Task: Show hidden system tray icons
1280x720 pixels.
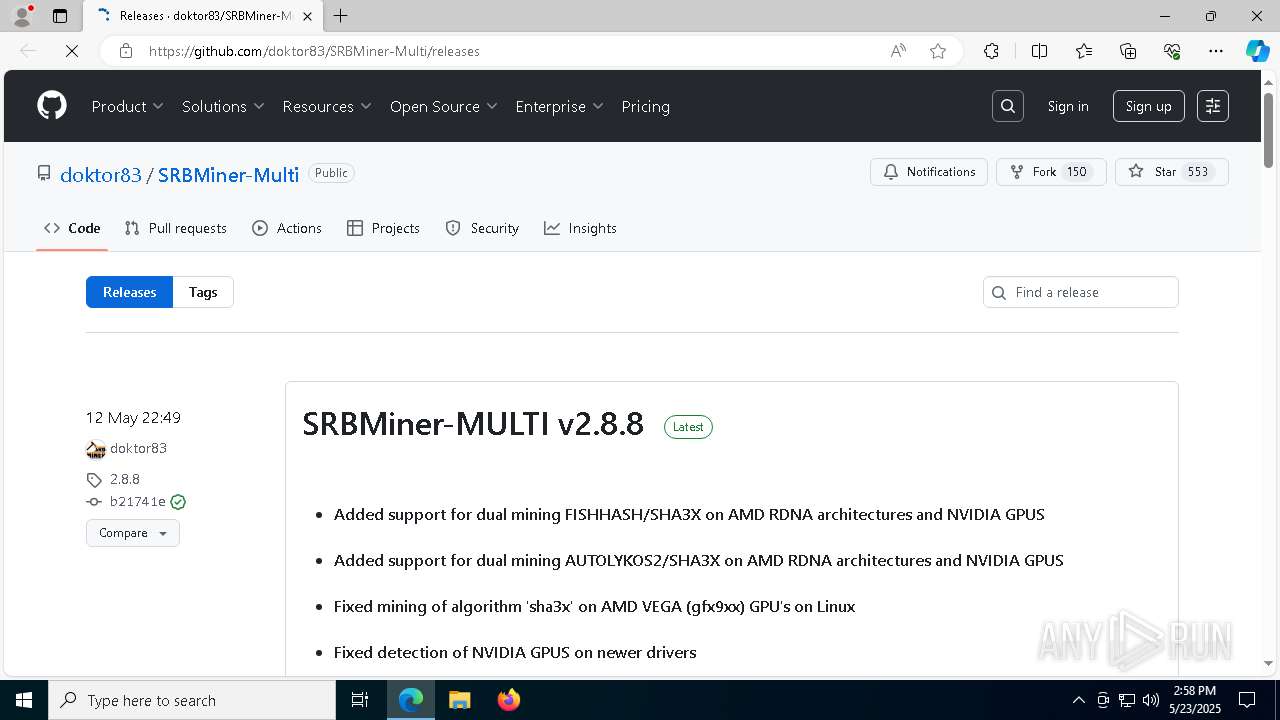Action: coord(1078,700)
